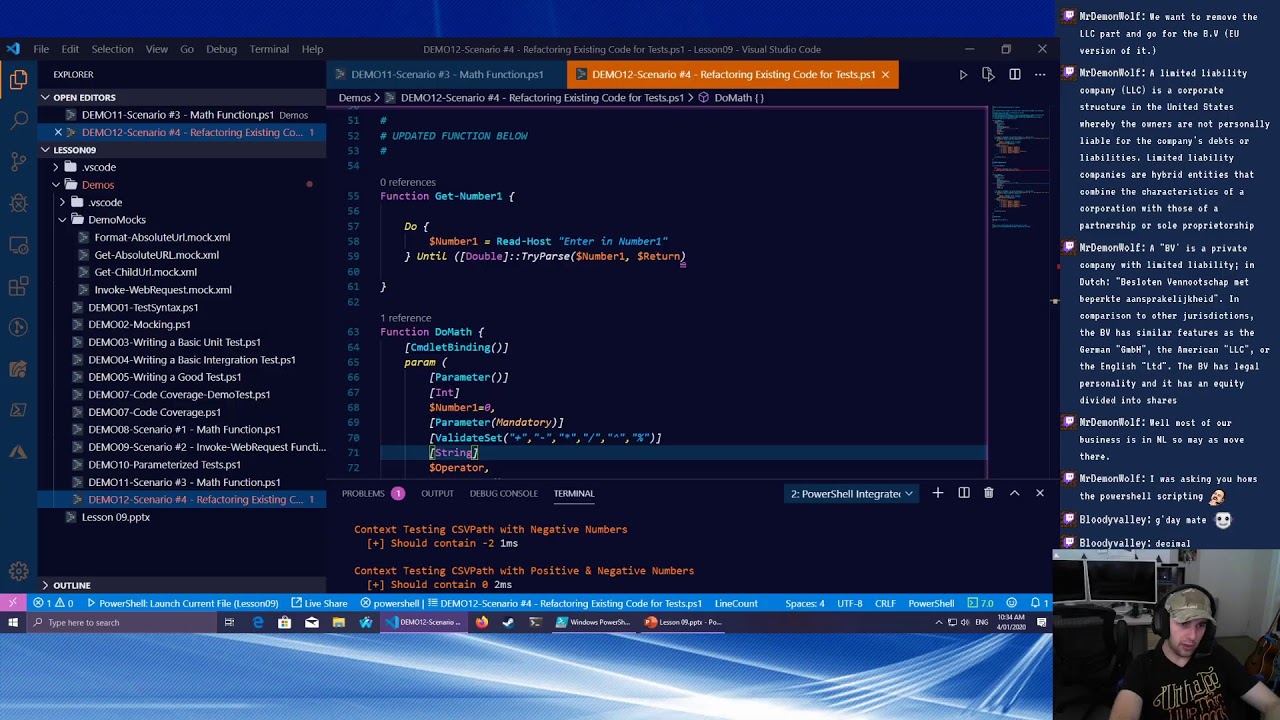This screenshot has height=720, width=1280.
Task: Open the Extensions view
Action: pos(19,287)
